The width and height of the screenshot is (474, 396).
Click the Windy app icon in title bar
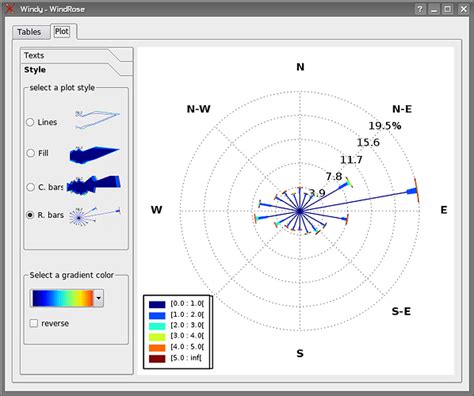coord(10,8)
